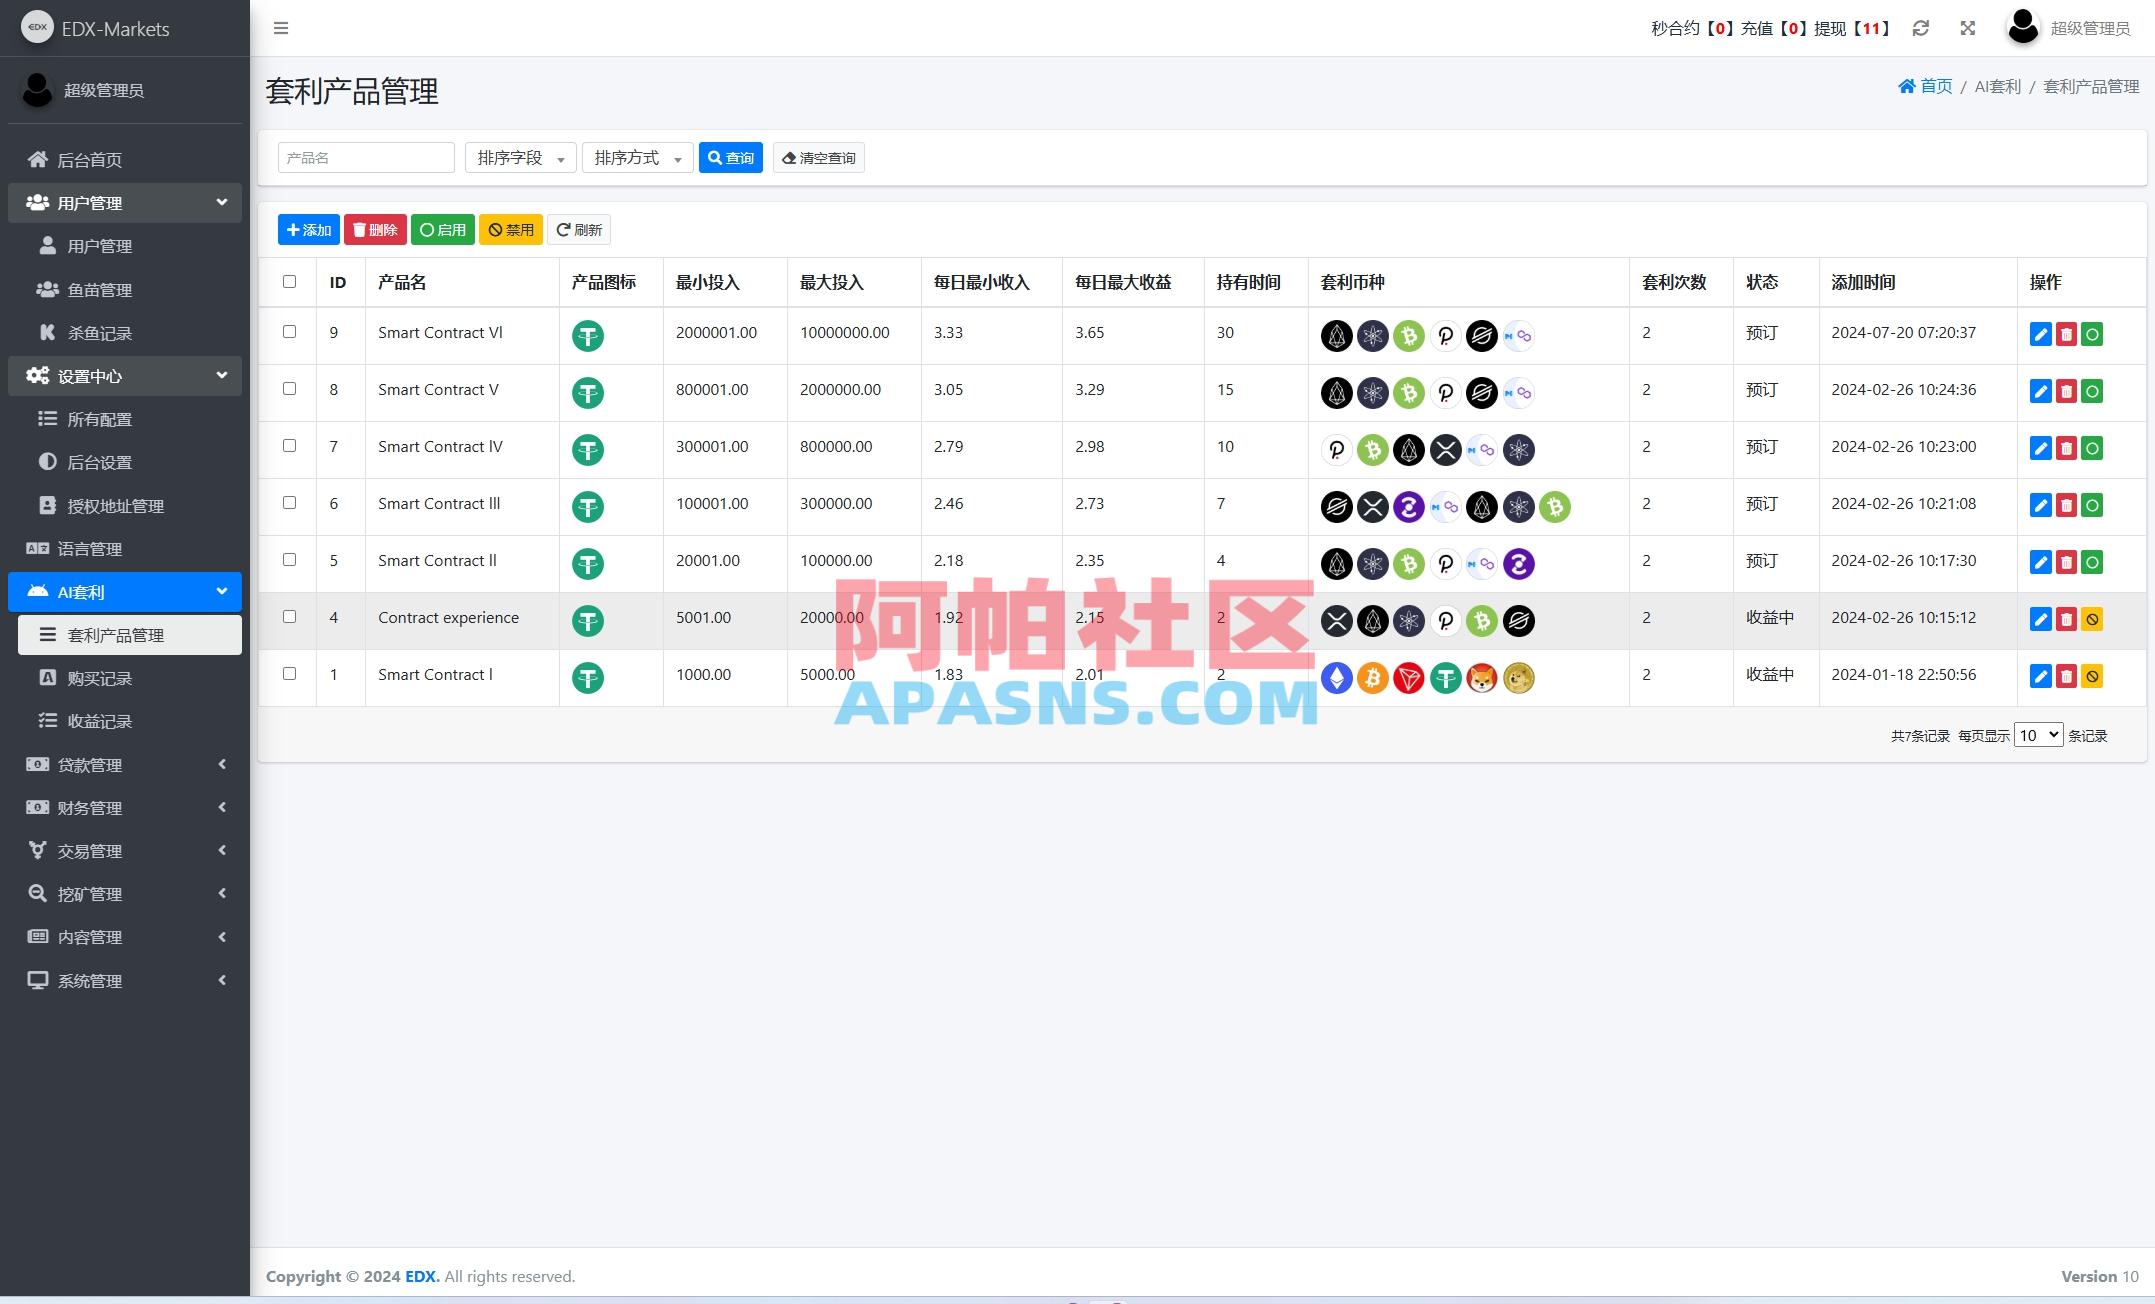Open the 排序方式 dropdown
The width and height of the screenshot is (2155, 1304).
tap(637, 157)
